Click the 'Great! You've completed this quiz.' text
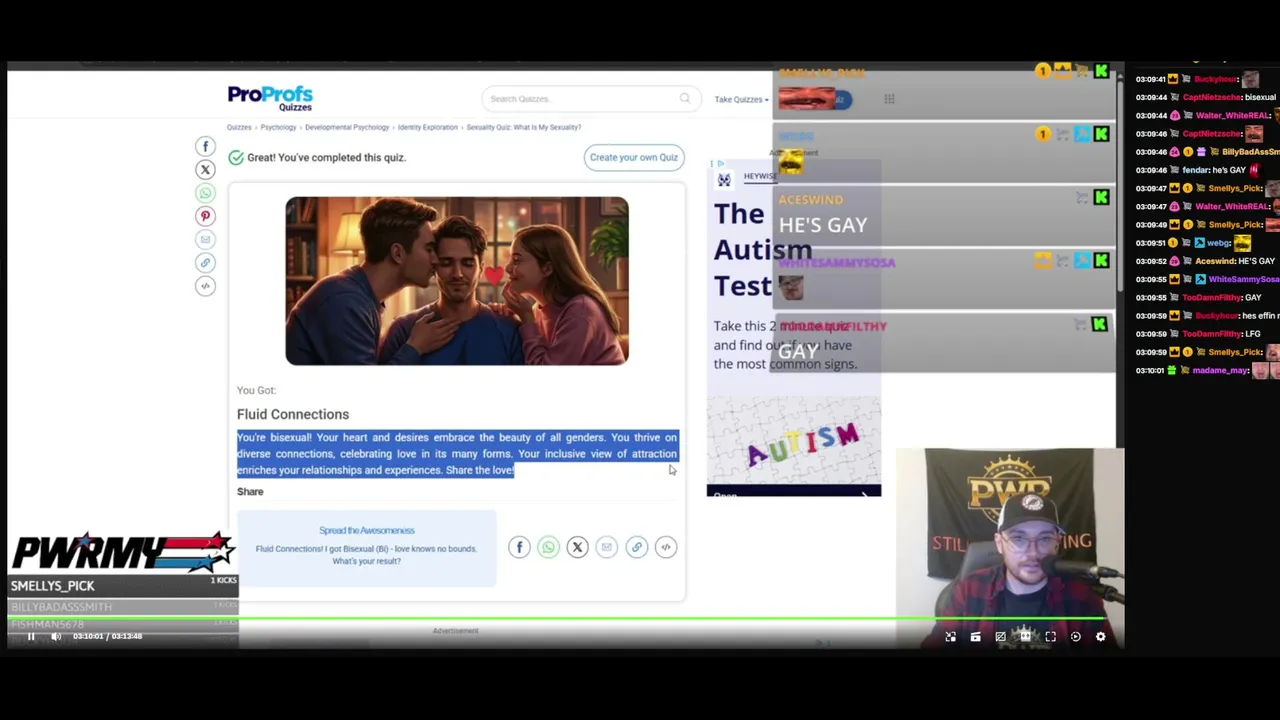The image size is (1280, 720). point(326,157)
